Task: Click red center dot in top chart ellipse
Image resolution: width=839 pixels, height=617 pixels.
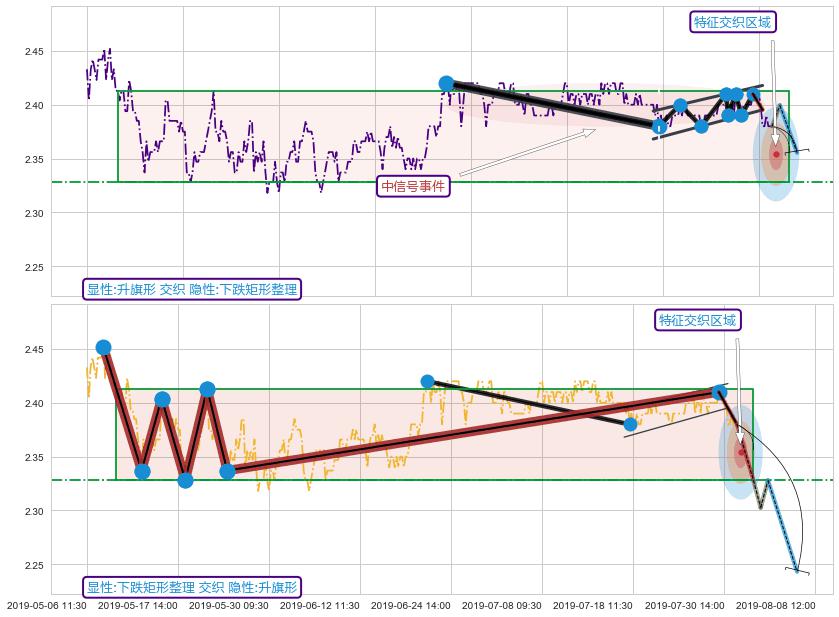Action: 775,154
